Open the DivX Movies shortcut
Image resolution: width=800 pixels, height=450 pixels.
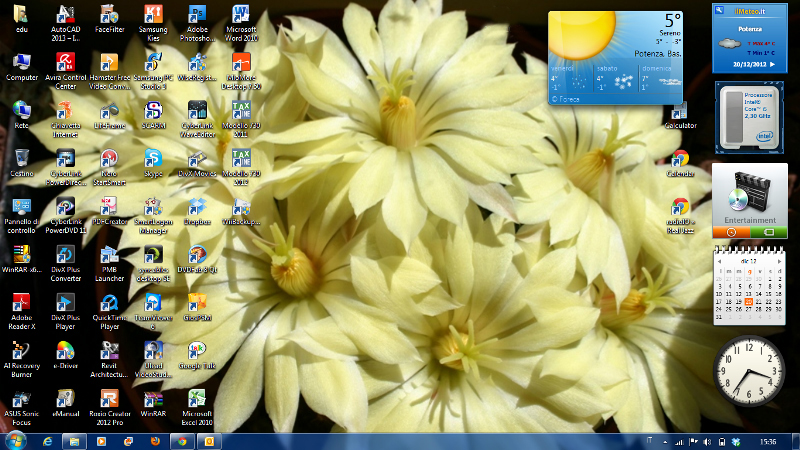(x=197, y=163)
